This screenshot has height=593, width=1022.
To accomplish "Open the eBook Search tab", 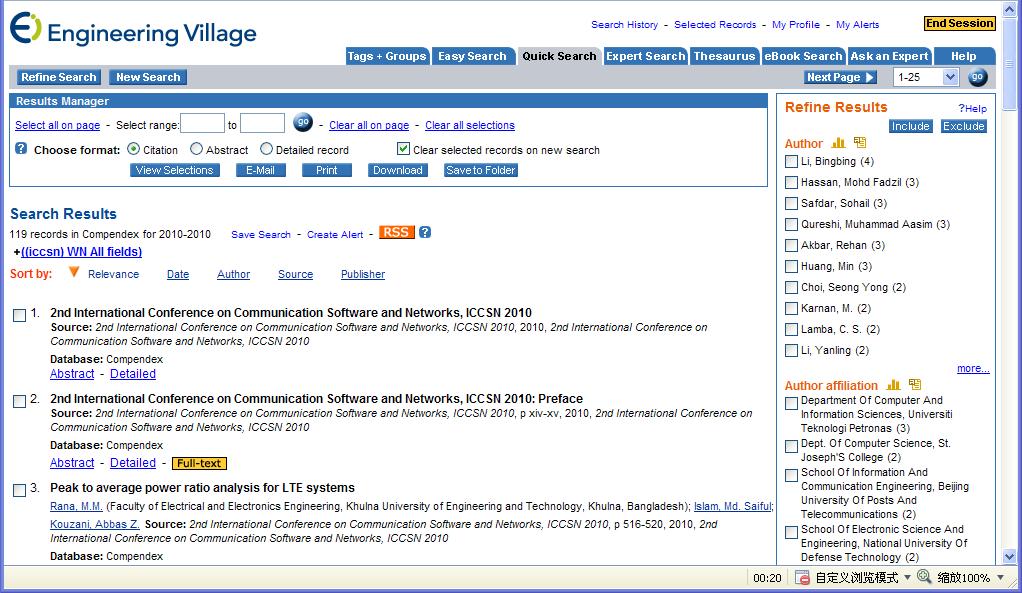I will click(x=804, y=56).
